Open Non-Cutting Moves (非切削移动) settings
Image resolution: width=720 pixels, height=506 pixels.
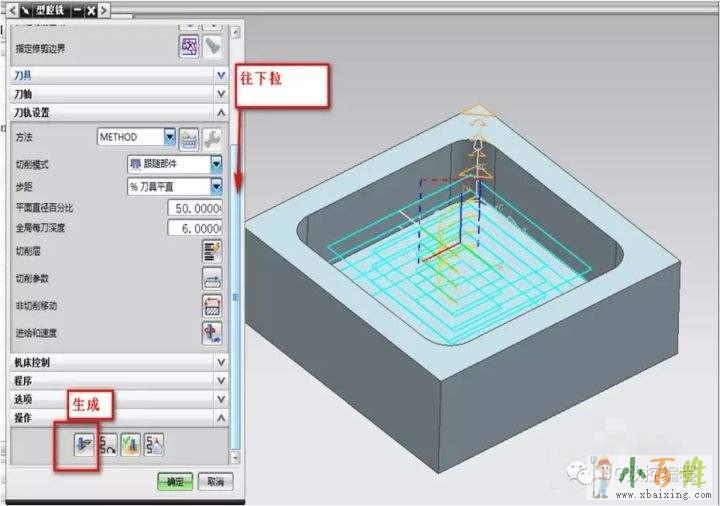(212, 305)
